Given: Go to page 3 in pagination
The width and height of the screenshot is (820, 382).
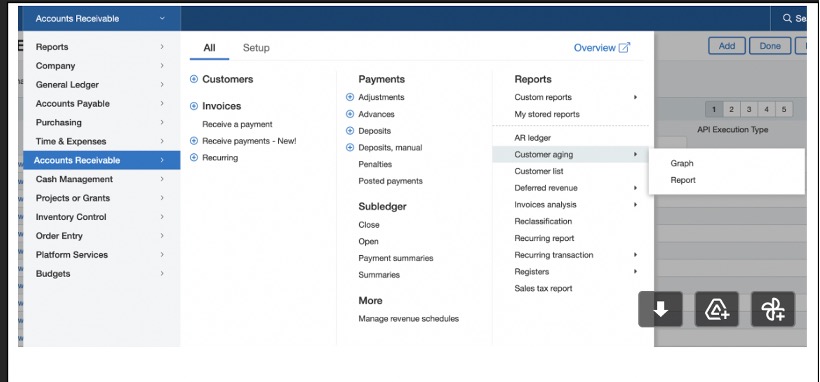Looking at the screenshot, I should (x=749, y=109).
